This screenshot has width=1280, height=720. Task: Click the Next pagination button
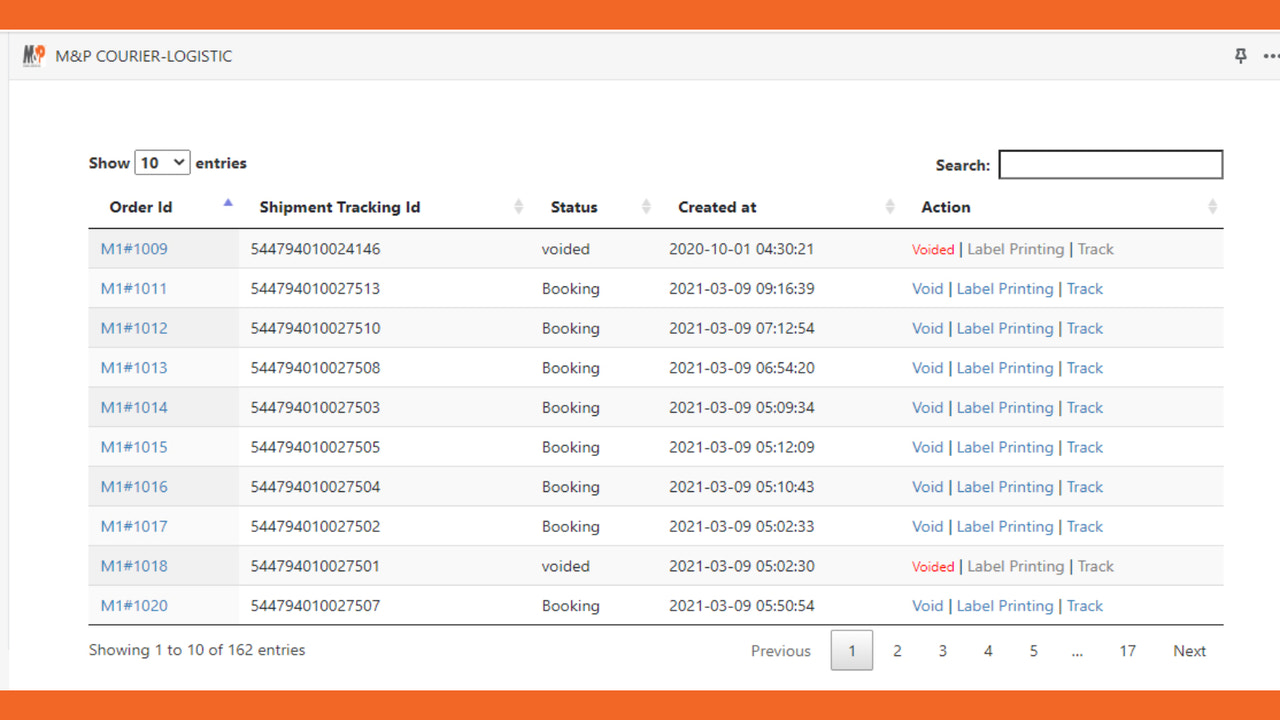click(x=1189, y=650)
